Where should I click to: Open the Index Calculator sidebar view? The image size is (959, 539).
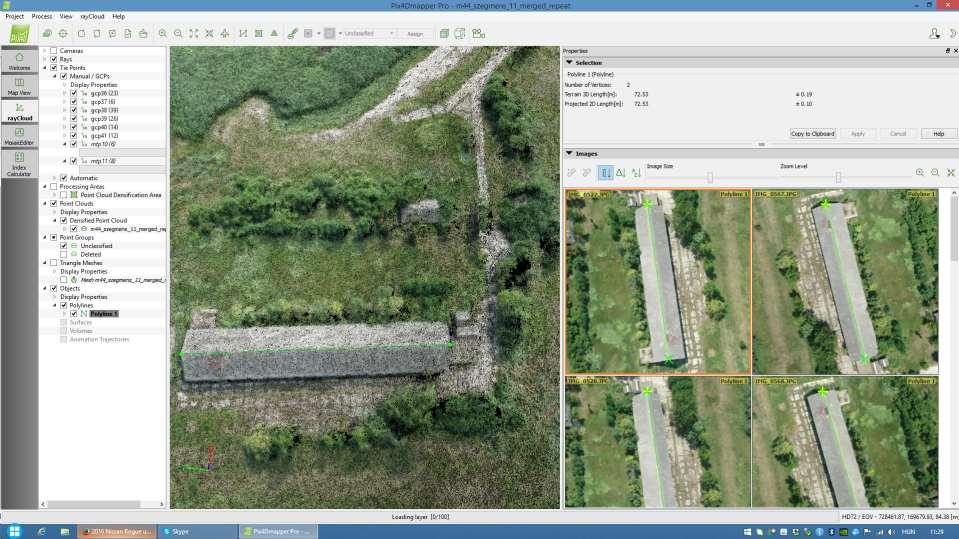19,164
